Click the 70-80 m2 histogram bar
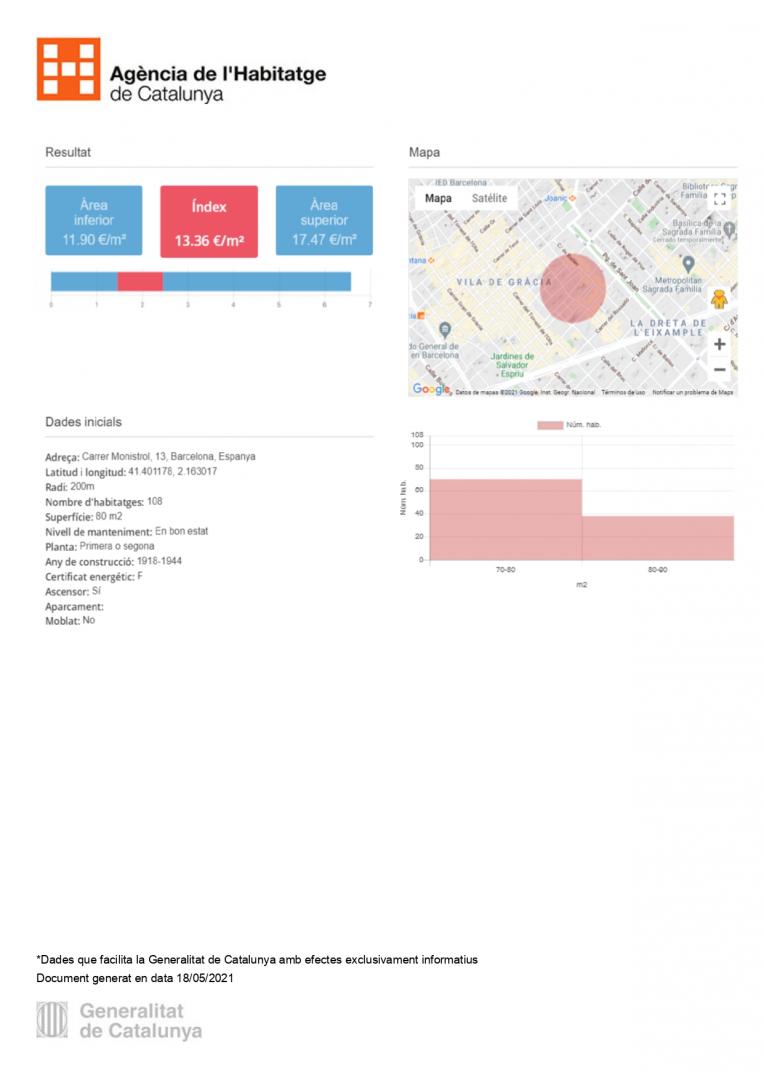This screenshot has height=1080, width=764. coord(506,519)
